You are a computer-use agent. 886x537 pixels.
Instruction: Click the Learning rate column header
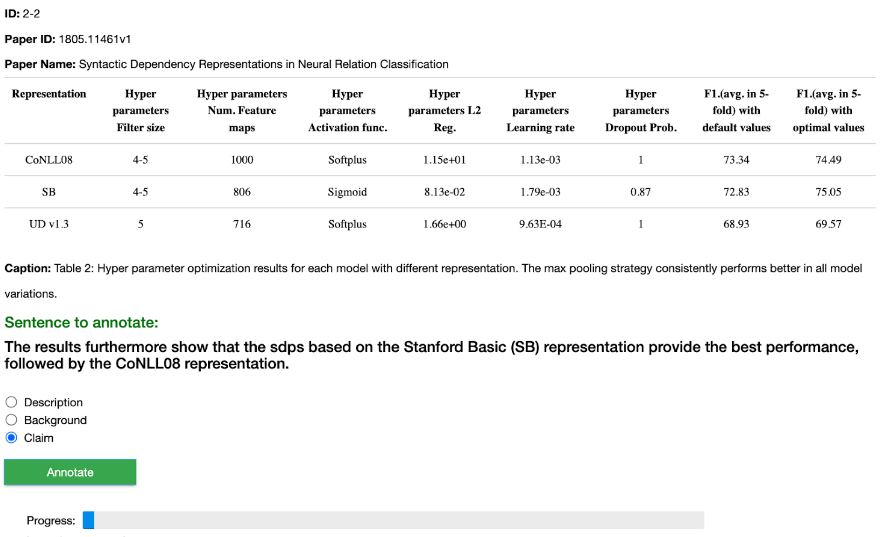pos(540,111)
